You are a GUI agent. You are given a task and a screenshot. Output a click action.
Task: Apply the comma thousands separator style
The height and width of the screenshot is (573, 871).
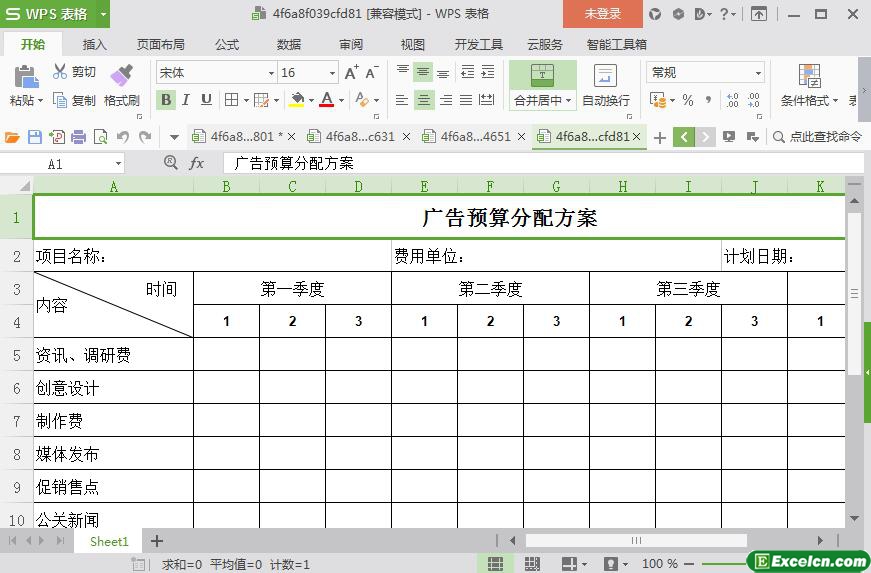(708, 100)
